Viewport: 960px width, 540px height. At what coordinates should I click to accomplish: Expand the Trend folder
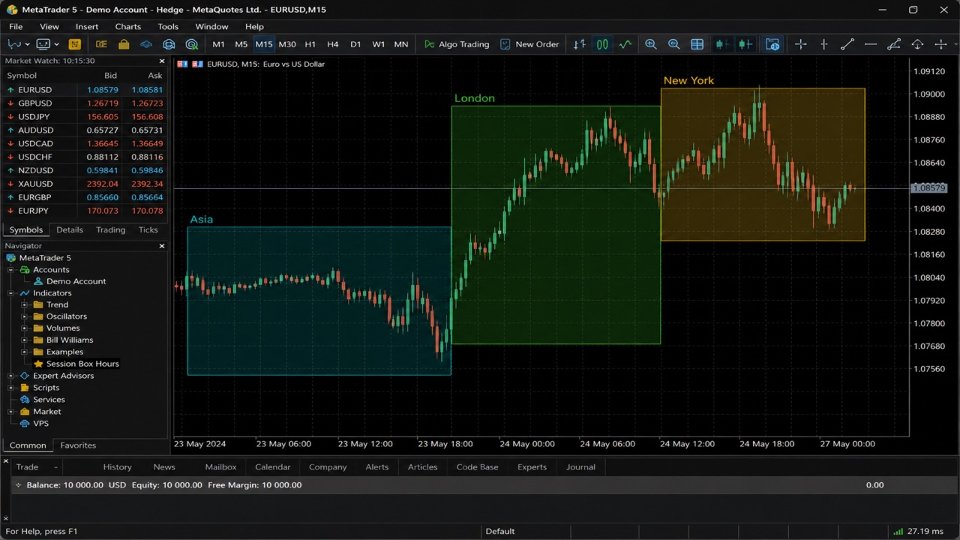coord(24,305)
